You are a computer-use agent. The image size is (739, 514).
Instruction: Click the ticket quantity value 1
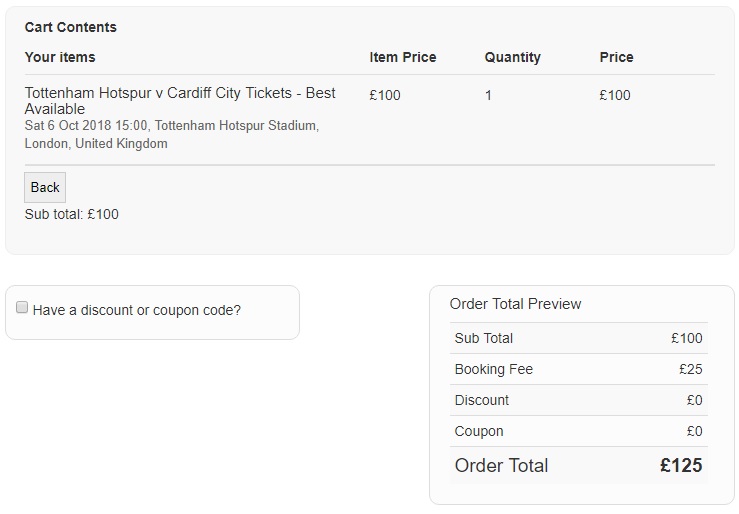coord(488,95)
